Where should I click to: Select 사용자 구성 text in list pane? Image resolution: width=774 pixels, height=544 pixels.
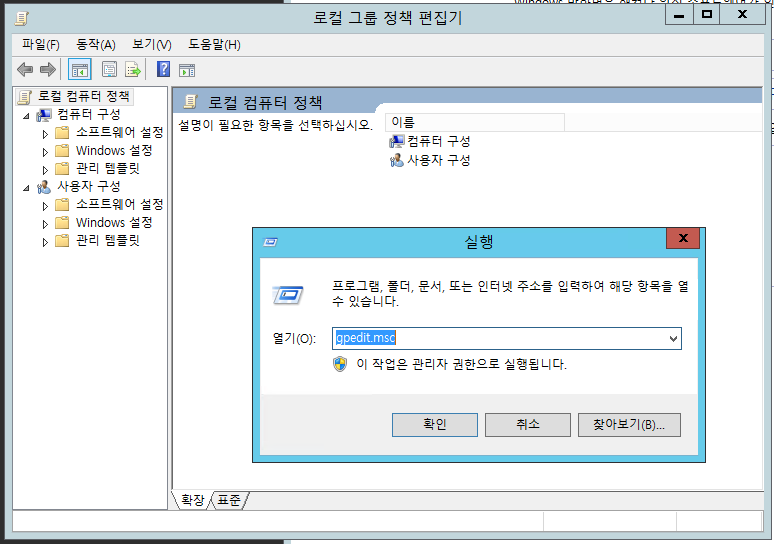(x=439, y=160)
